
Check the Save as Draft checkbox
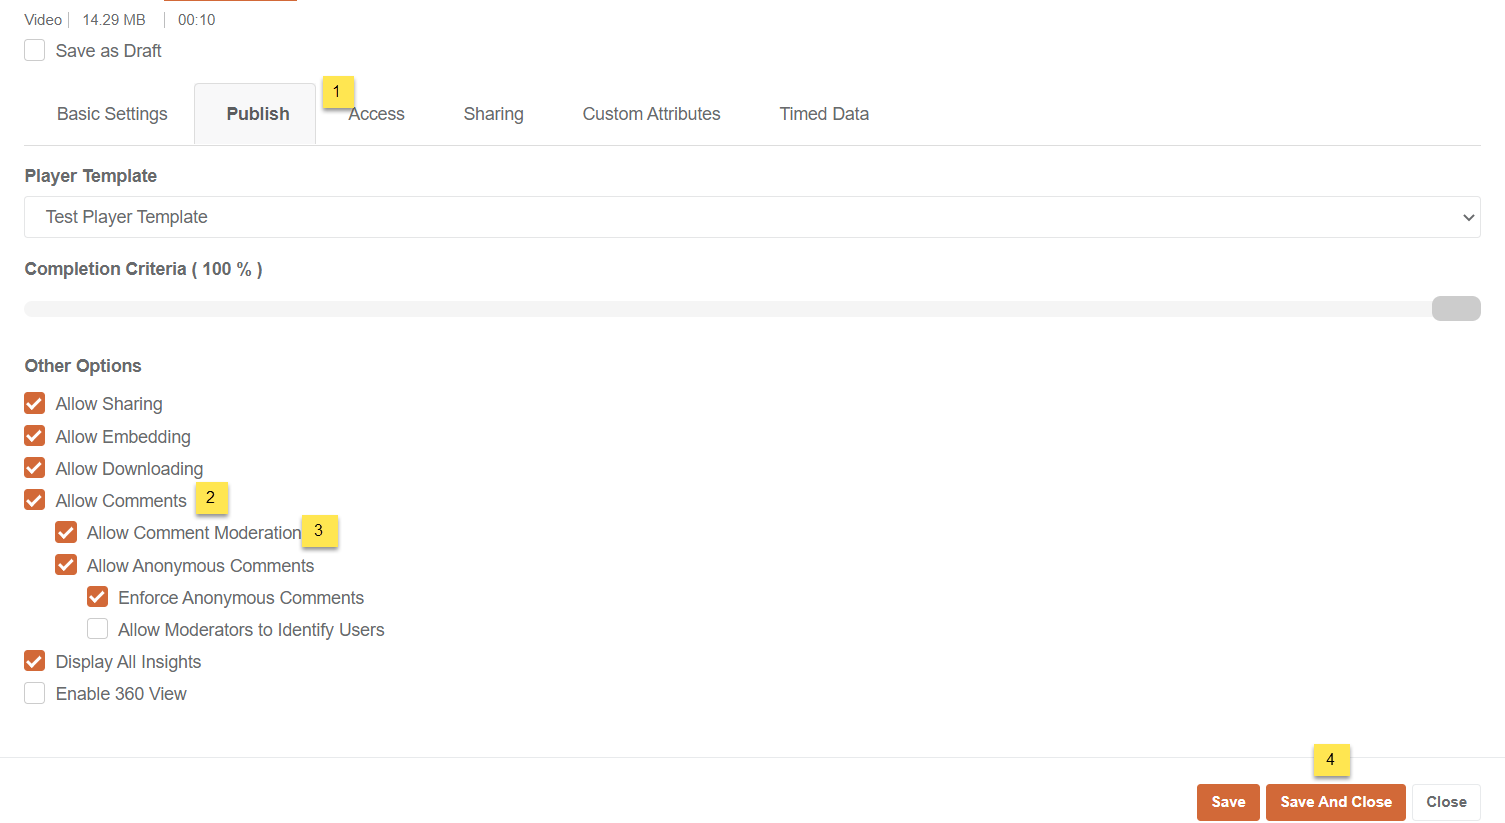tap(35, 51)
